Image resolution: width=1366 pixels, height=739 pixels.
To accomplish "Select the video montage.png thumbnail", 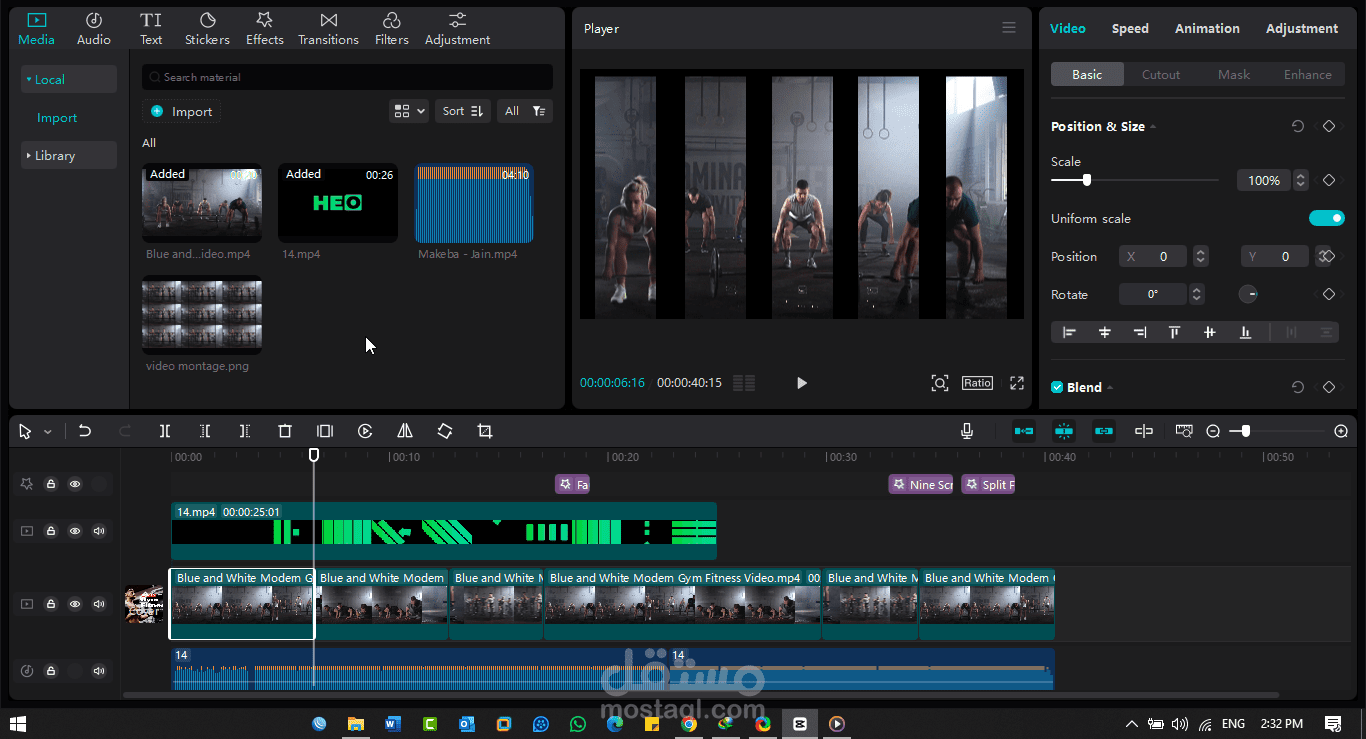I will [x=202, y=315].
